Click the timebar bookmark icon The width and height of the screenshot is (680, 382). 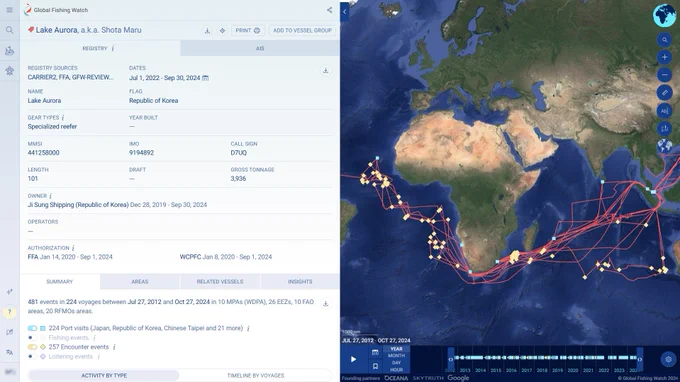[x=375, y=366]
